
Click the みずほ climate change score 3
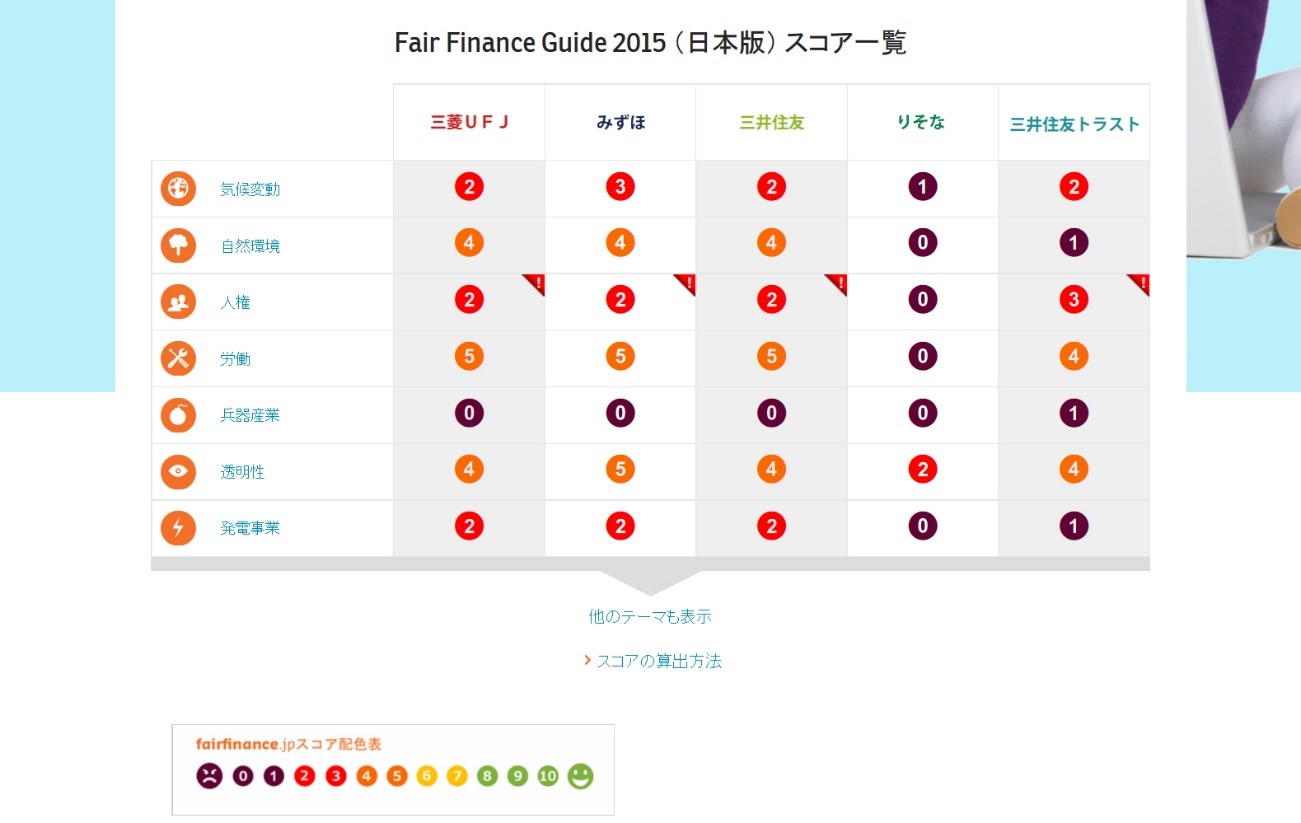(620, 187)
